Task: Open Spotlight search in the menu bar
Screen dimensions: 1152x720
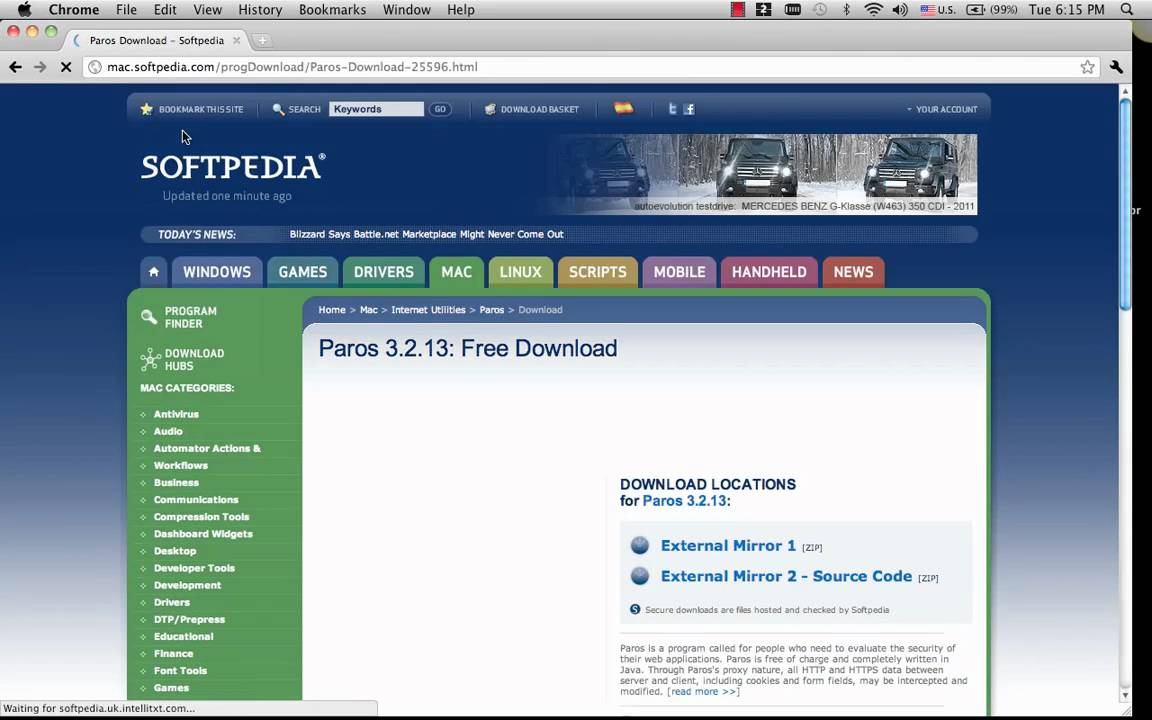Action: pos(1127,10)
